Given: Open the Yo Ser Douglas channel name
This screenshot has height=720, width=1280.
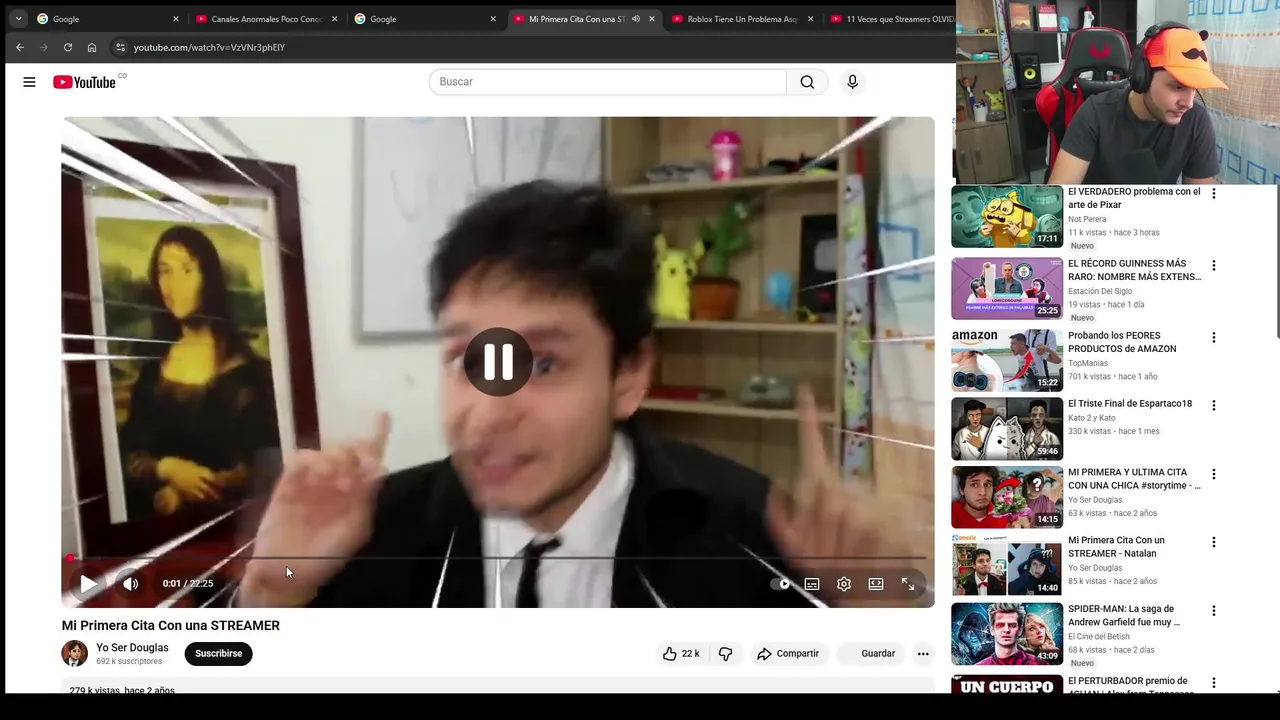Looking at the screenshot, I should pyautogui.click(x=132, y=648).
